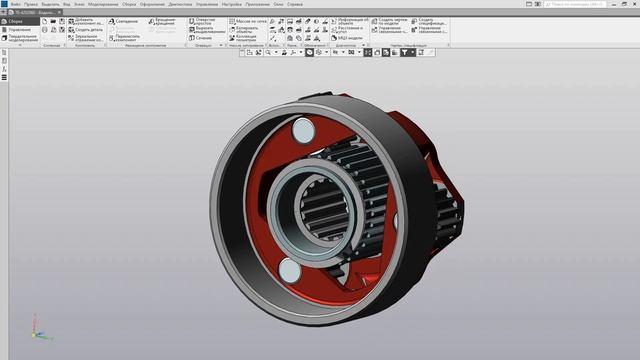The width and height of the screenshot is (640, 360).
Task: Click Вырезать выдавливанием tool
Action: point(207,30)
